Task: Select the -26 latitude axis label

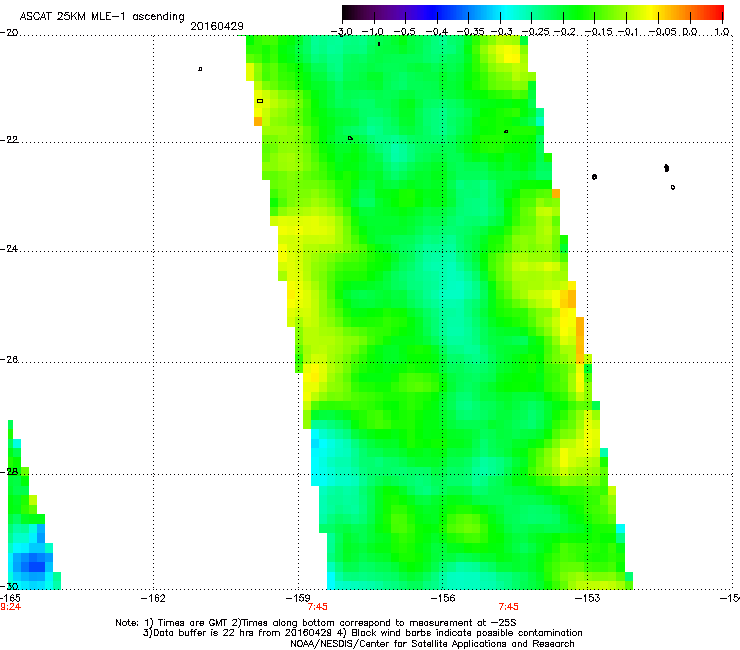Action: 9,360
